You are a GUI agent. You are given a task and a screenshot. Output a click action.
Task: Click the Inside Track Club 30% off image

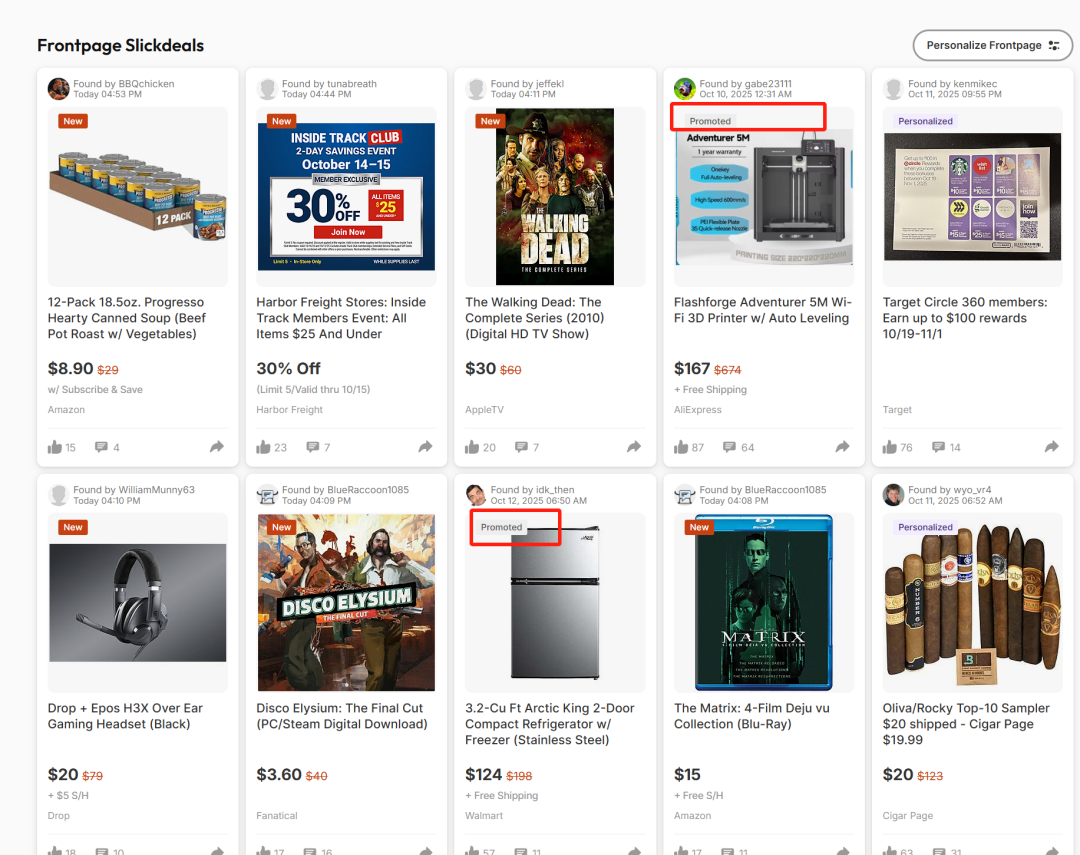(x=346, y=196)
